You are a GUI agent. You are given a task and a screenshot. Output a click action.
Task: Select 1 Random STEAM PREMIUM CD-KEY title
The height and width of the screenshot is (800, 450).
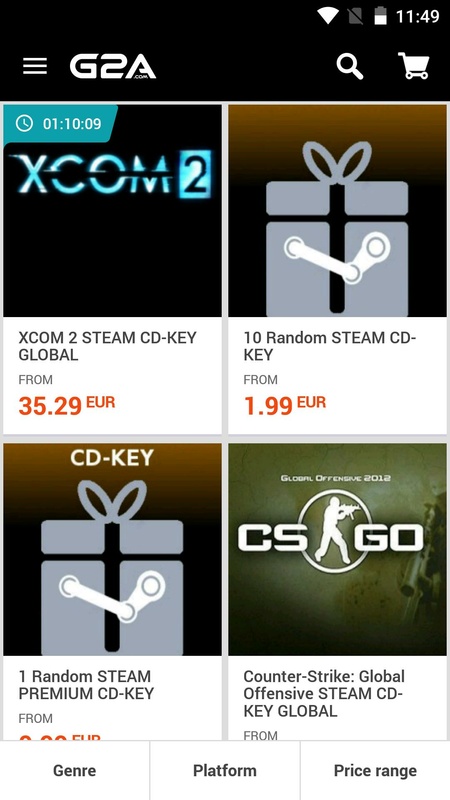[86, 685]
